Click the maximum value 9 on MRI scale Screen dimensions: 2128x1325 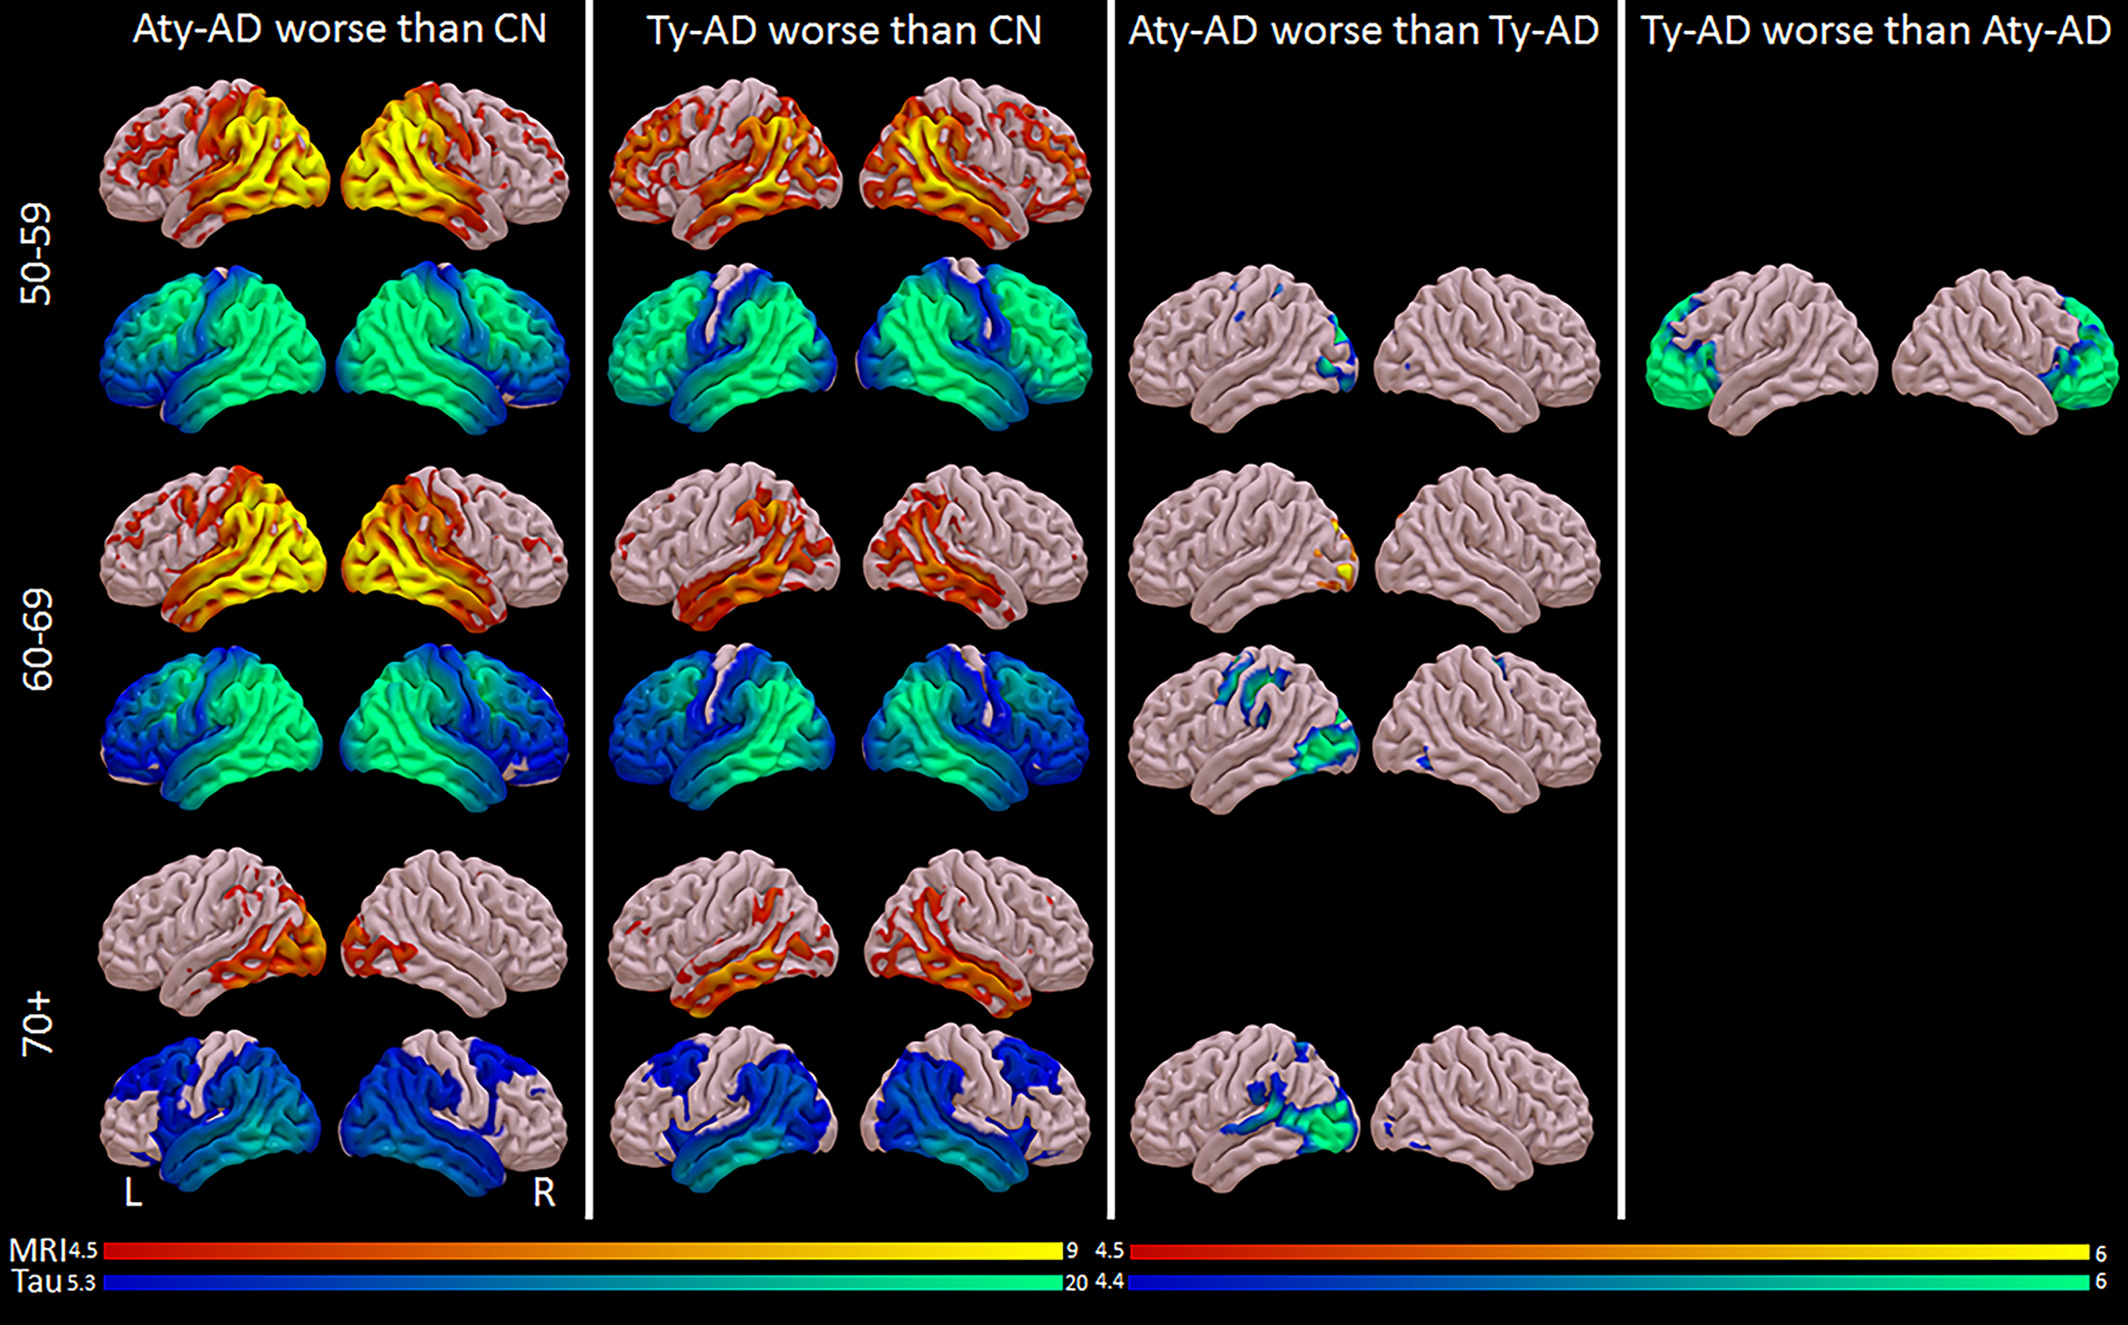(1072, 1251)
